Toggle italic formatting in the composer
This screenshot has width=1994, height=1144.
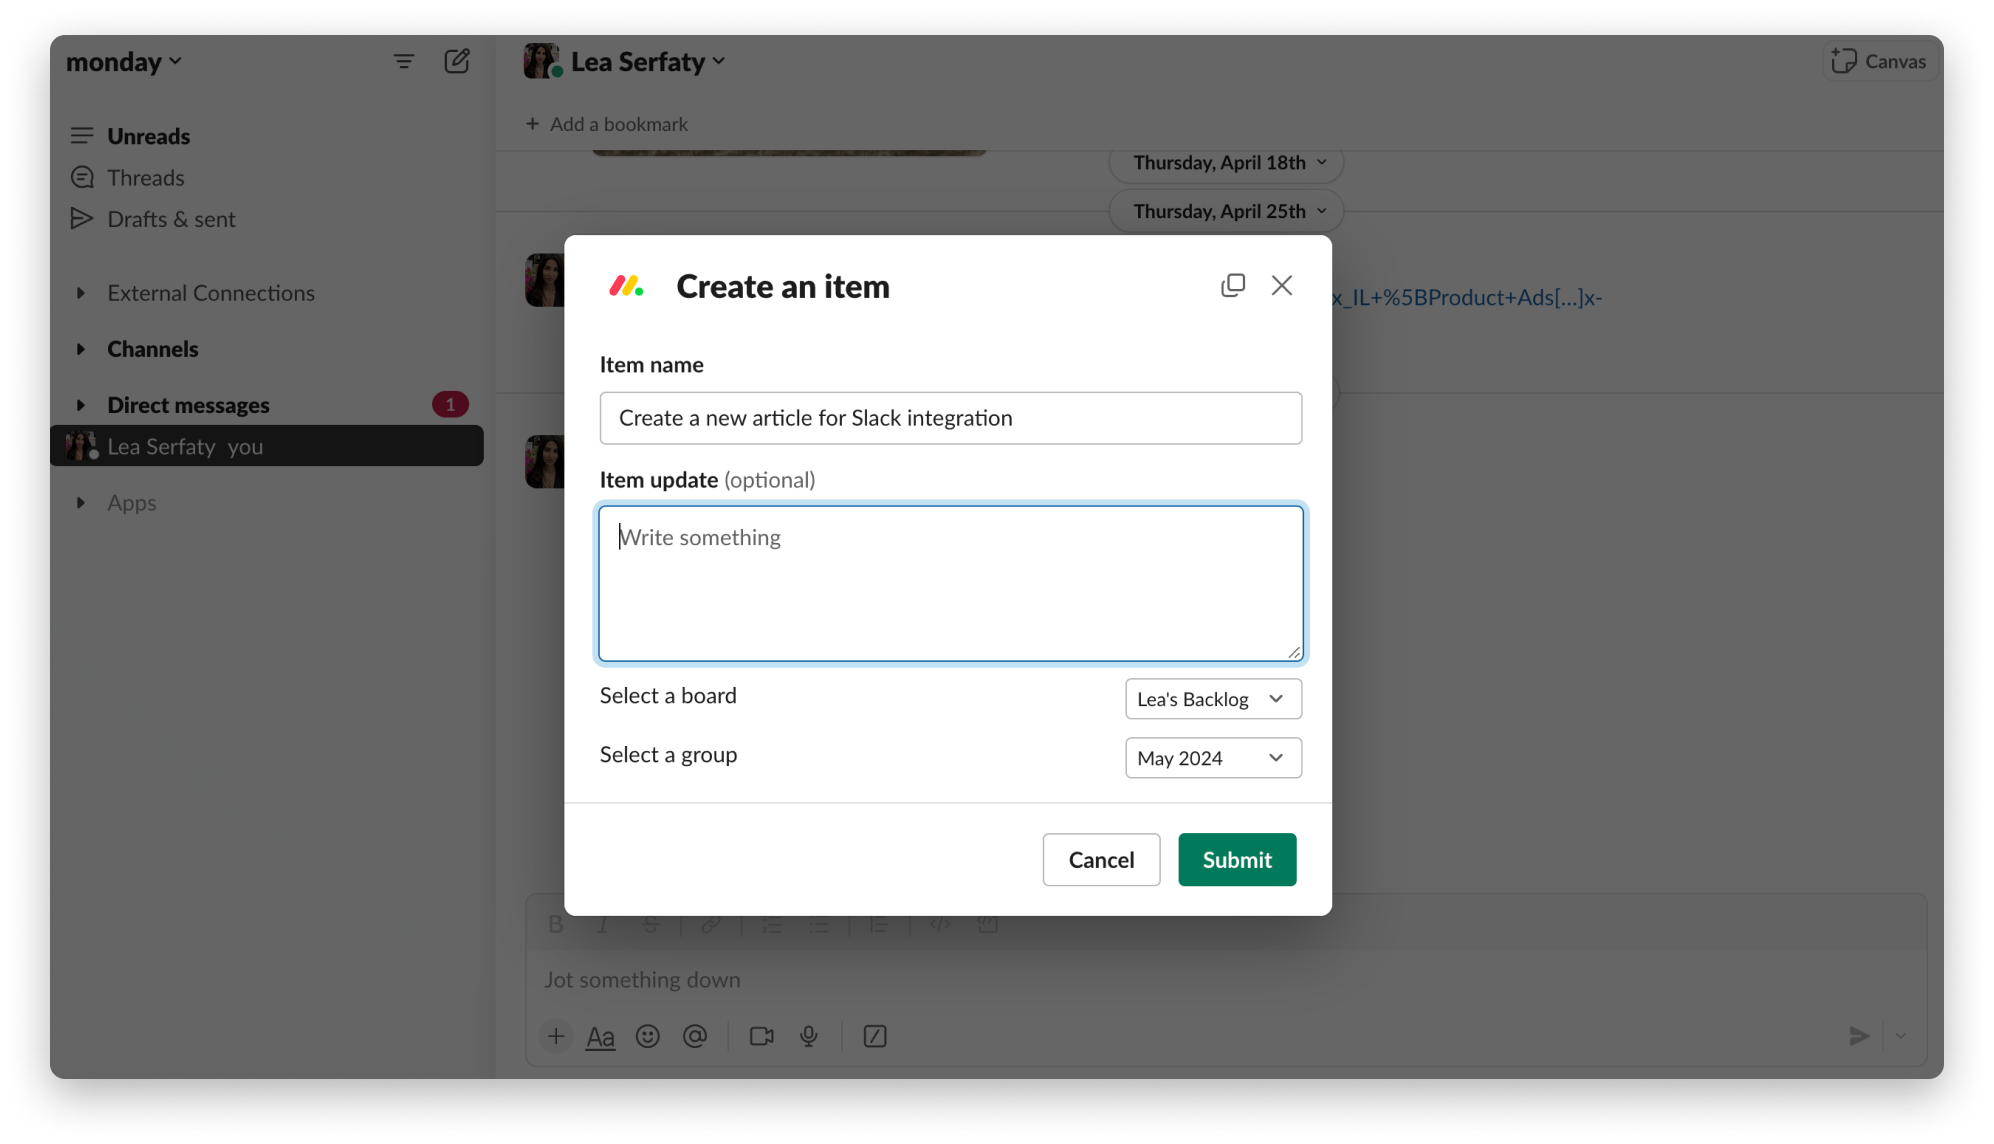pos(603,925)
